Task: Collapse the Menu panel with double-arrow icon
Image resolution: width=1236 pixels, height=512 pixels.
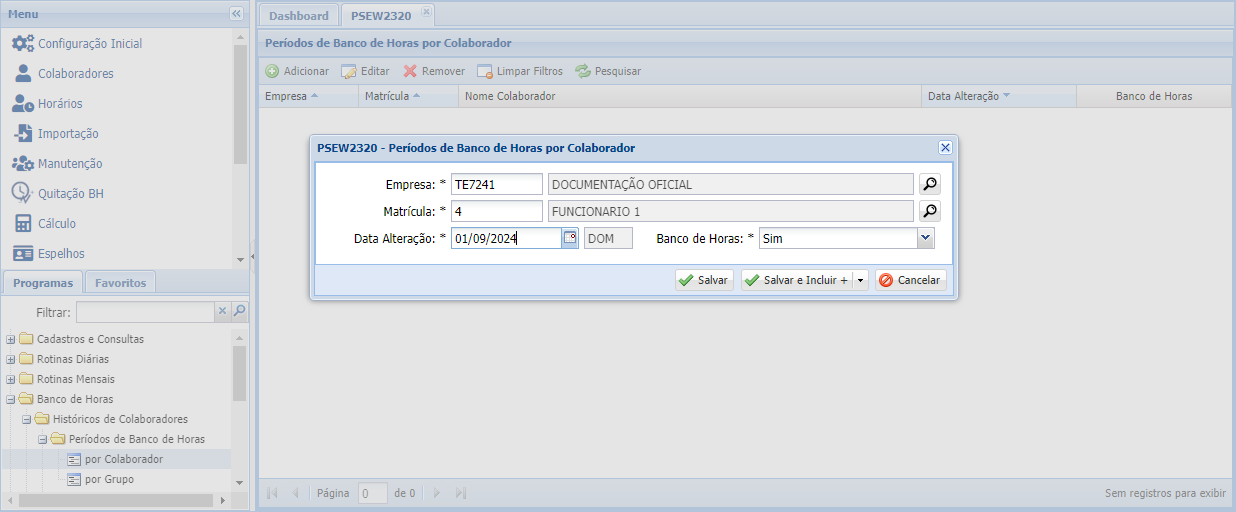Action: [x=236, y=14]
